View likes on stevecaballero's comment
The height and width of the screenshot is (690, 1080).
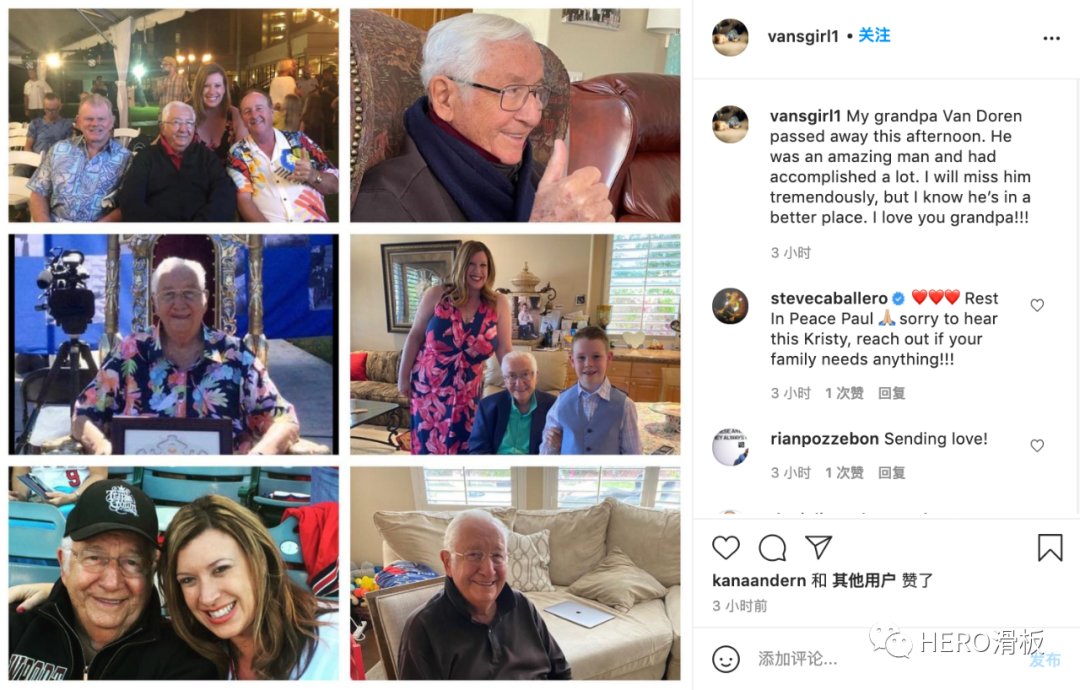(x=844, y=393)
